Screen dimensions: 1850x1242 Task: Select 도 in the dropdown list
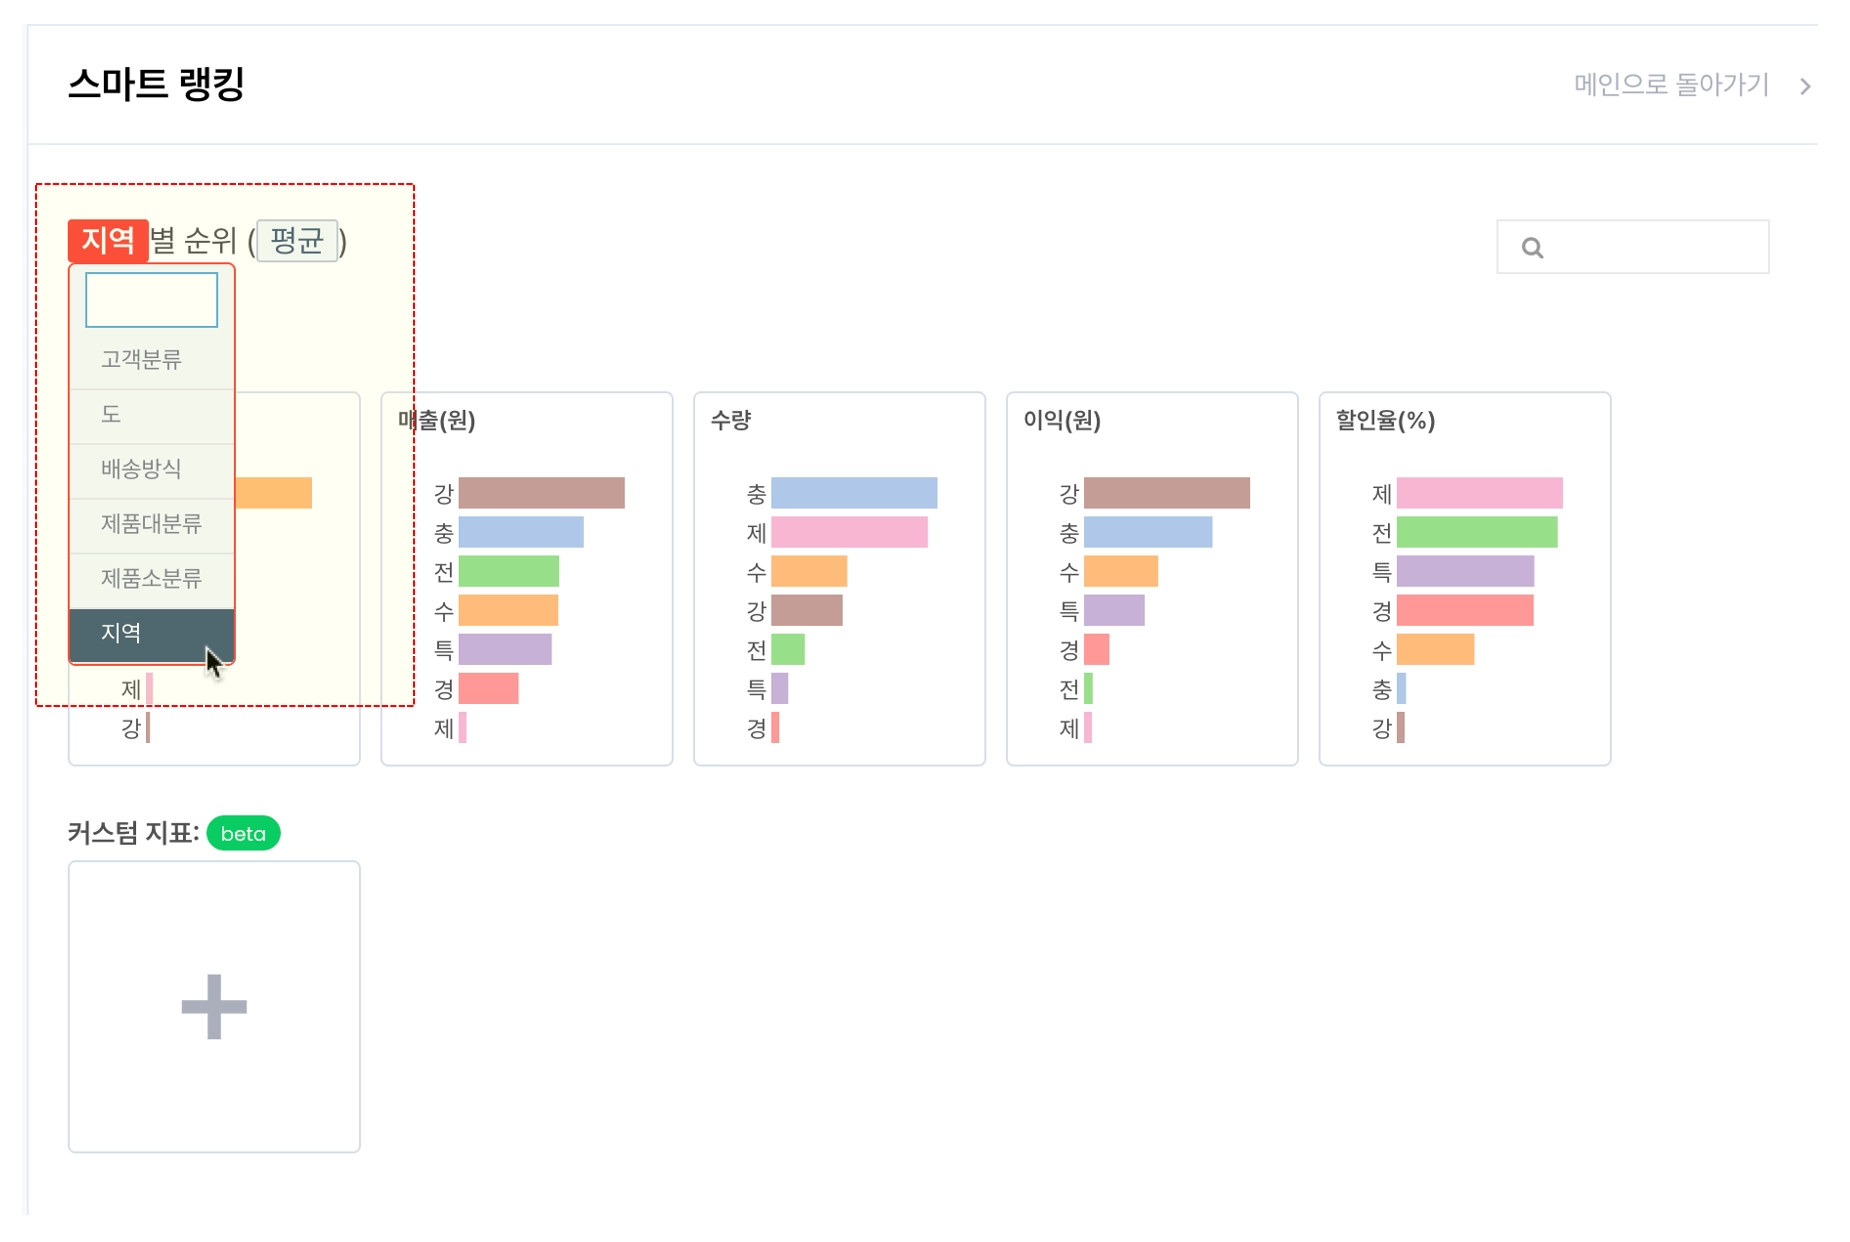click(111, 414)
